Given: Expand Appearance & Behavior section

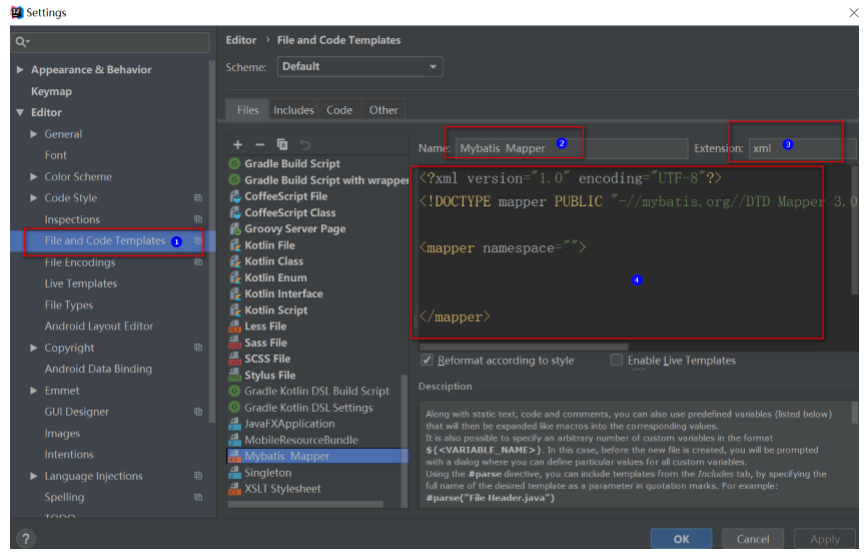Looking at the screenshot, I should [20, 69].
